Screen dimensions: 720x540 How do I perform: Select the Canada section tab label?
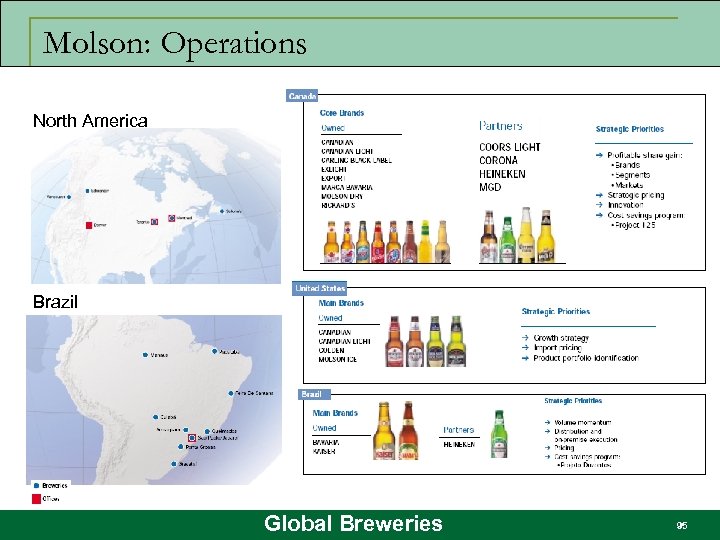pos(302,96)
